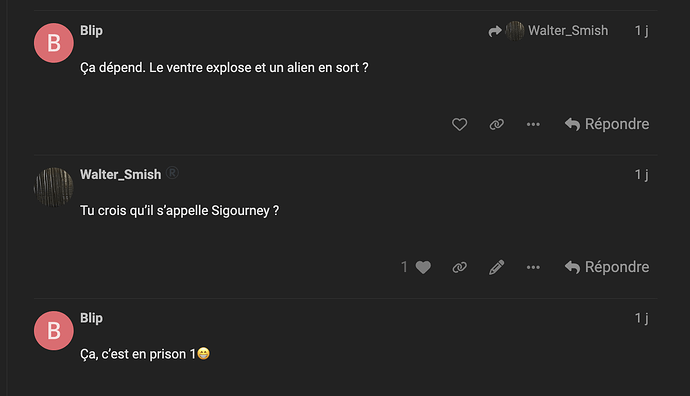Open the Blip username on the first post
The image size is (690, 396).
[x=91, y=30]
